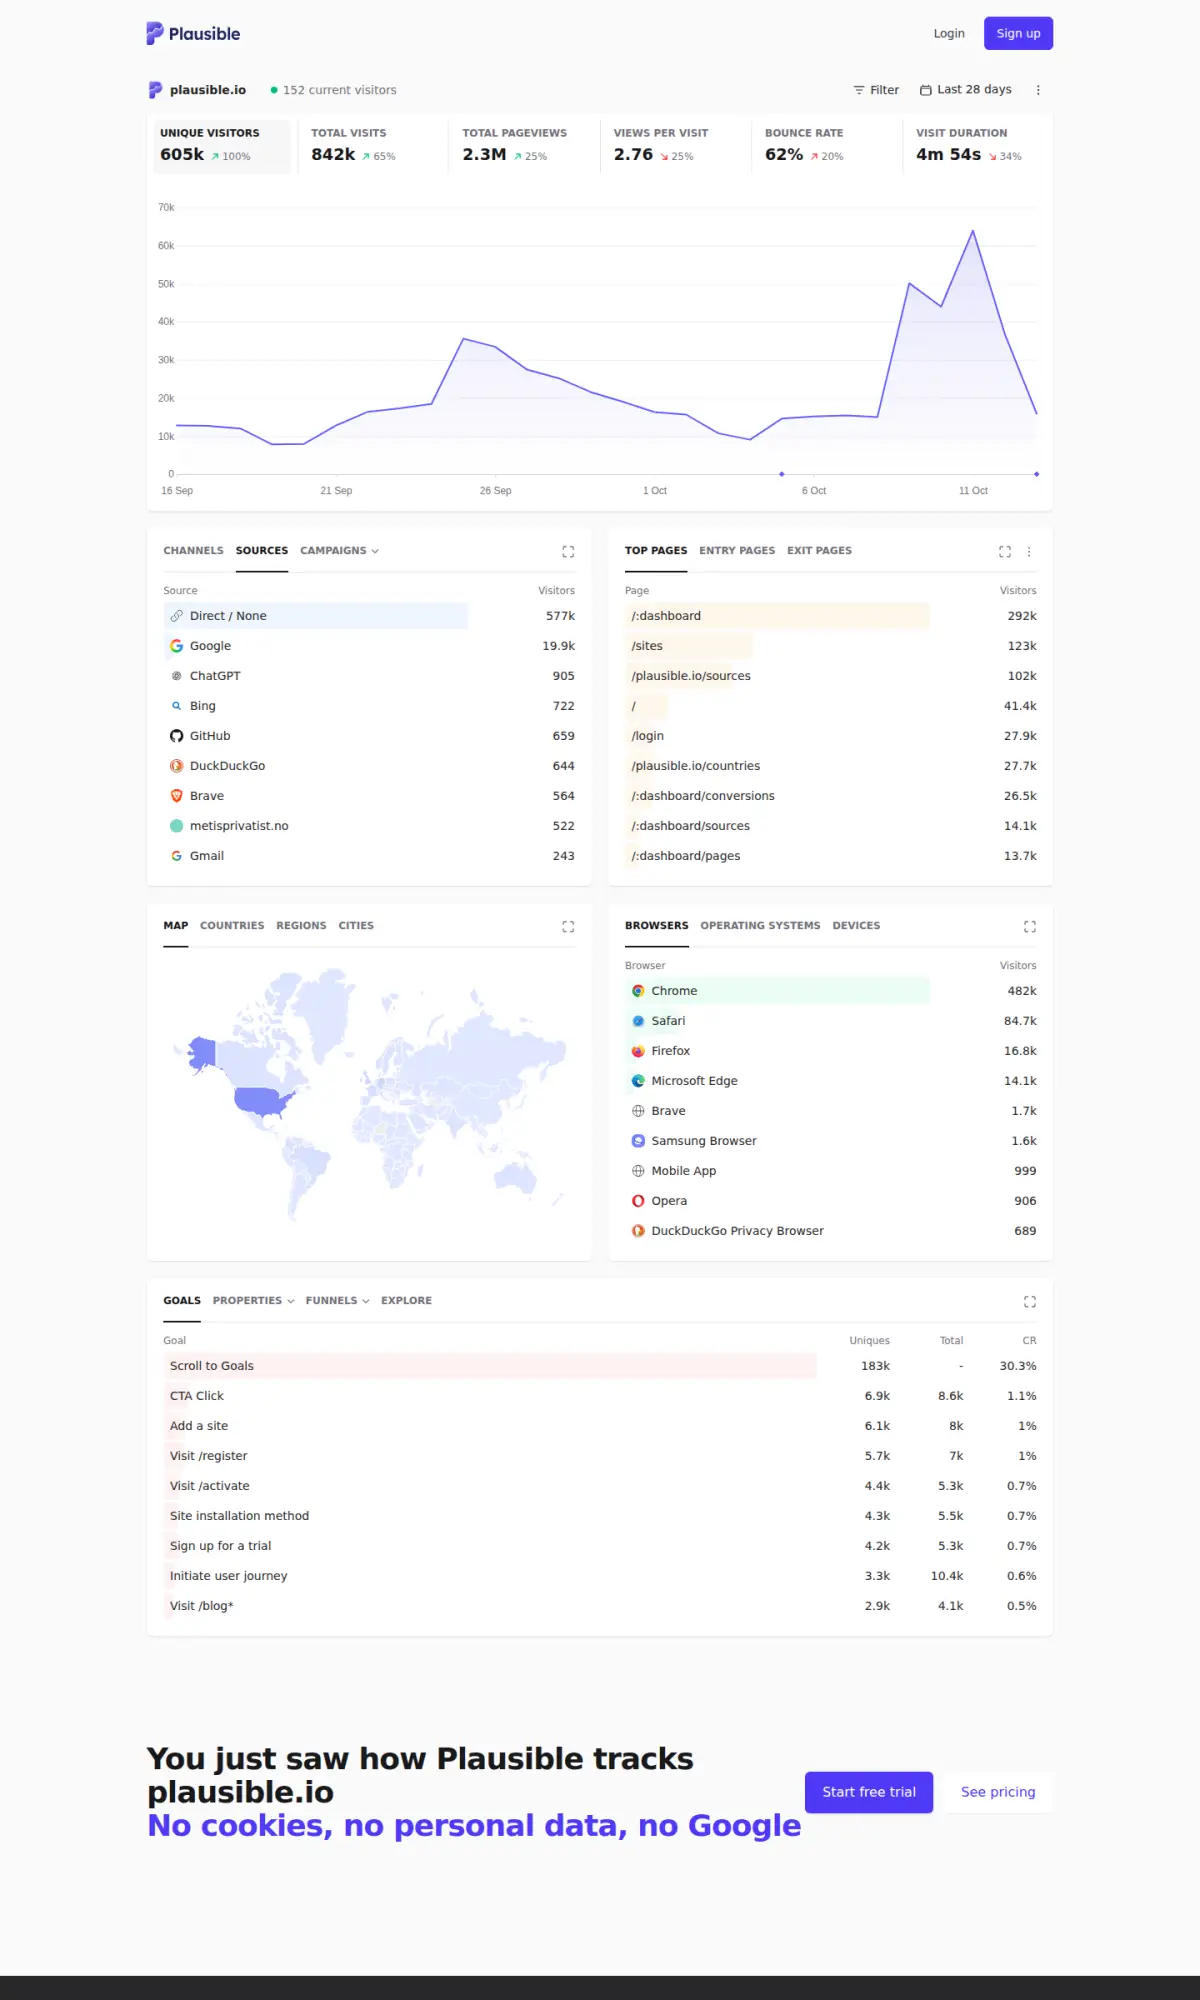Click the chart peak near 11 Oct

972,232
